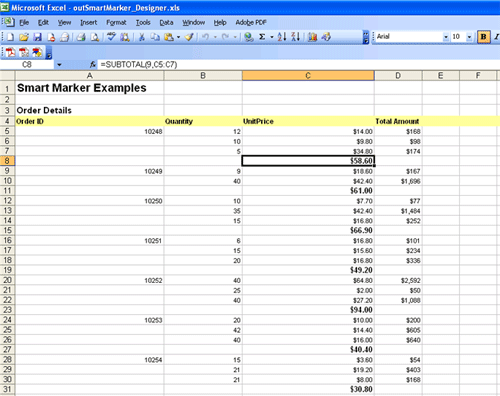Cut the selection with the scissors icon
The width and height of the screenshot is (500, 396).
[x=142, y=37]
